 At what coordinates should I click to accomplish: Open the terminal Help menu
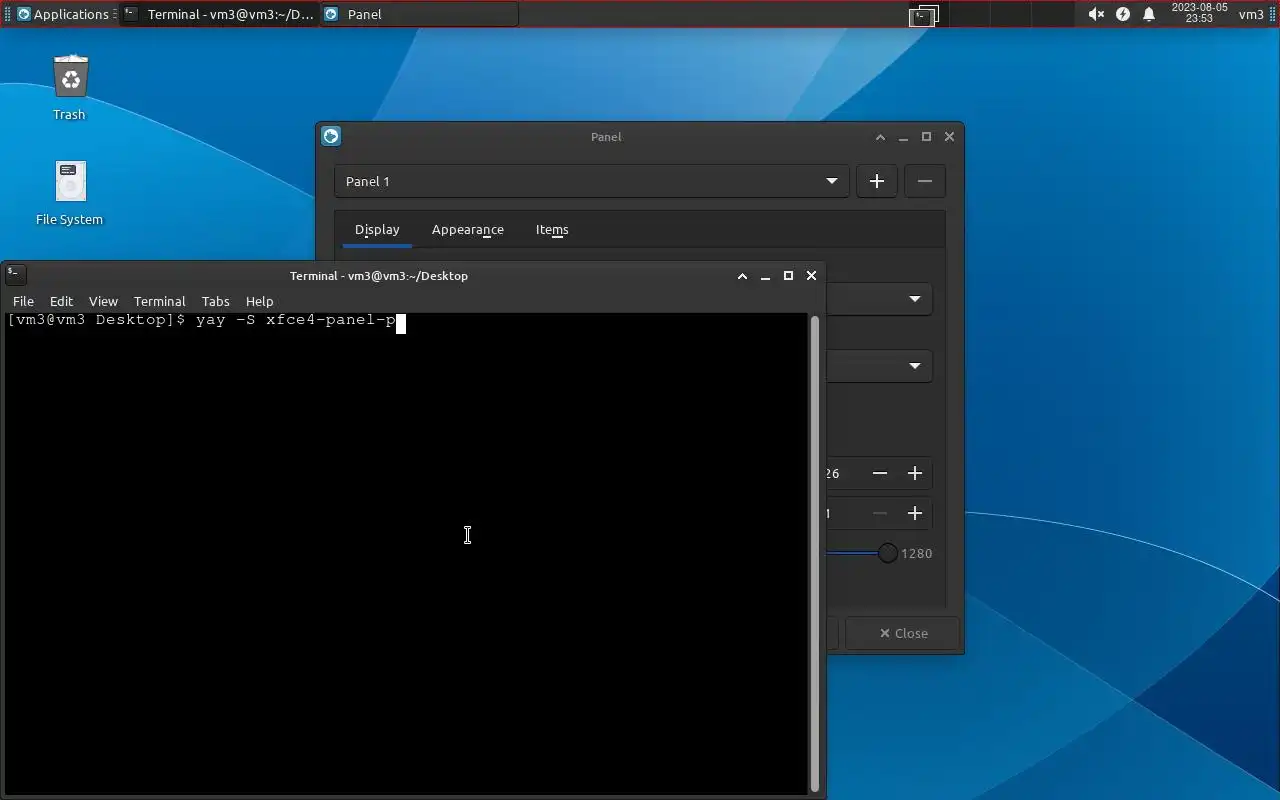pyautogui.click(x=259, y=301)
